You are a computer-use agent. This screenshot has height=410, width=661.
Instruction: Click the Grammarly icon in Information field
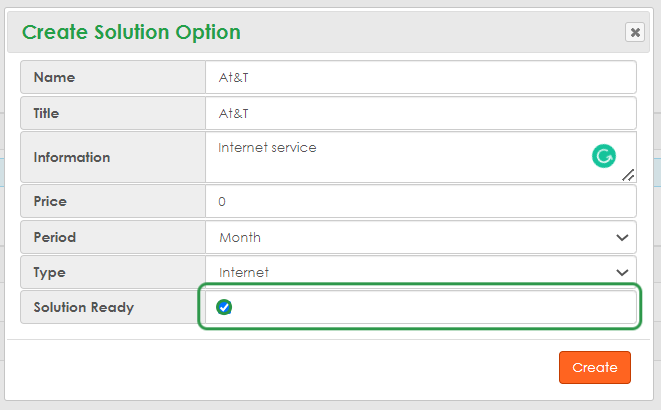pyautogui.click(x=603, y=155)
